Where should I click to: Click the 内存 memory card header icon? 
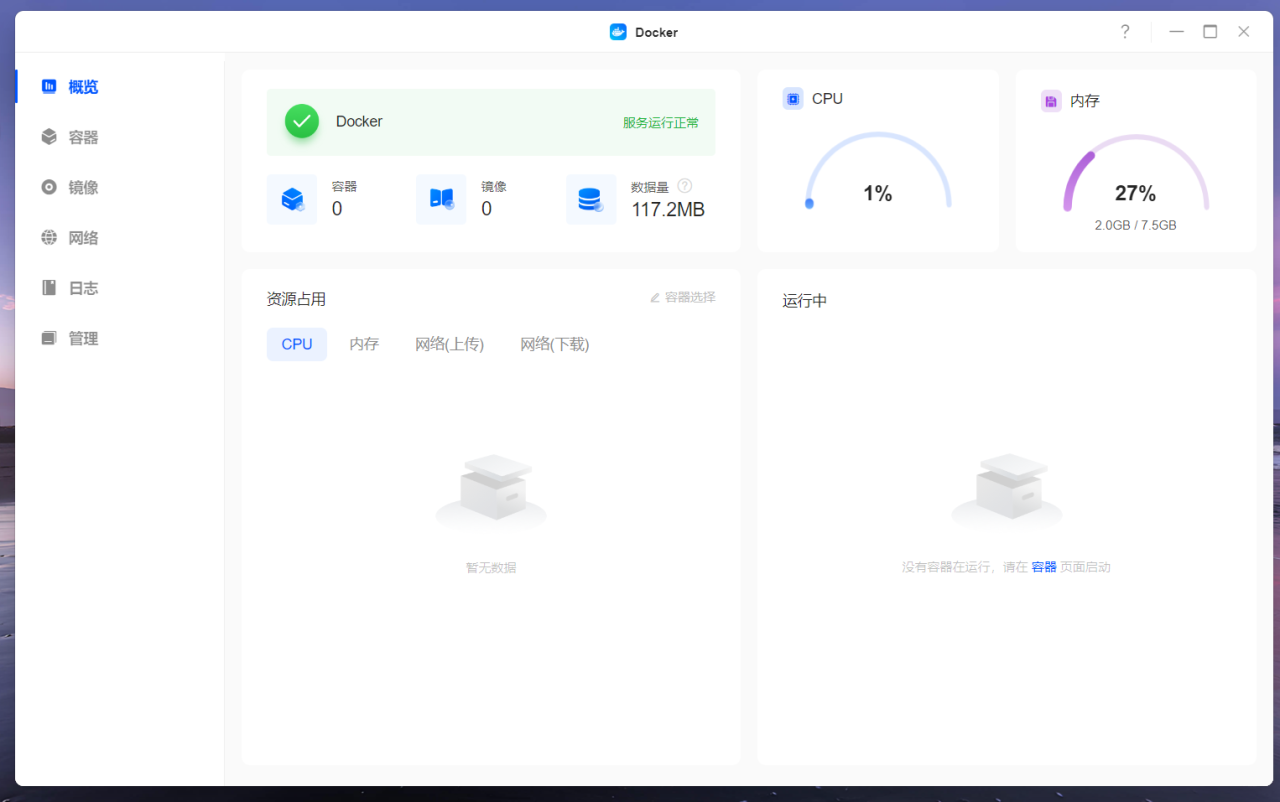click(x=1051, y=100)
